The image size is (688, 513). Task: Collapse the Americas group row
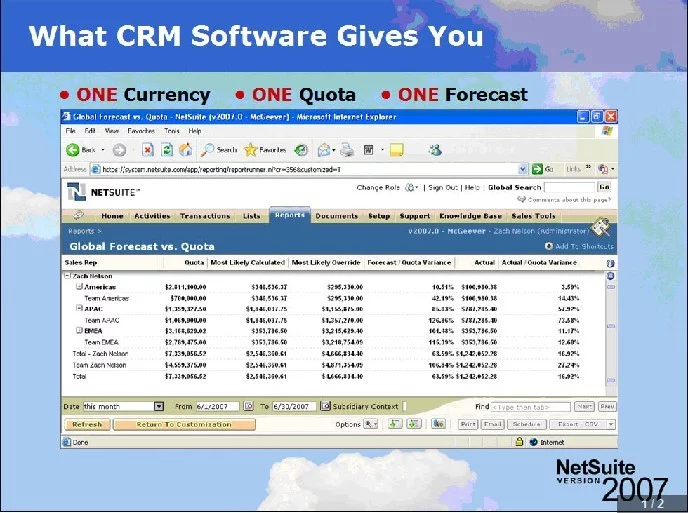tap(79, 287)
